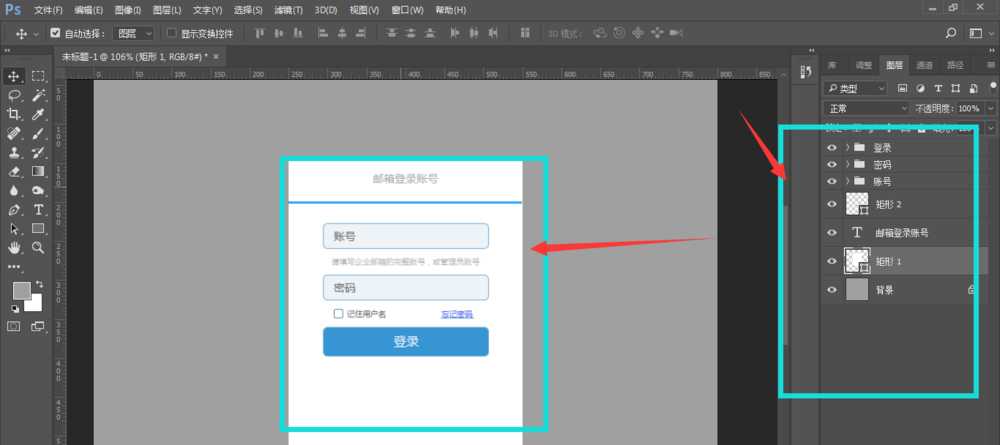Choose the Zoom tool in toolbar
The width and height of the screenshot is (1000, 445).
coord(38,247)
